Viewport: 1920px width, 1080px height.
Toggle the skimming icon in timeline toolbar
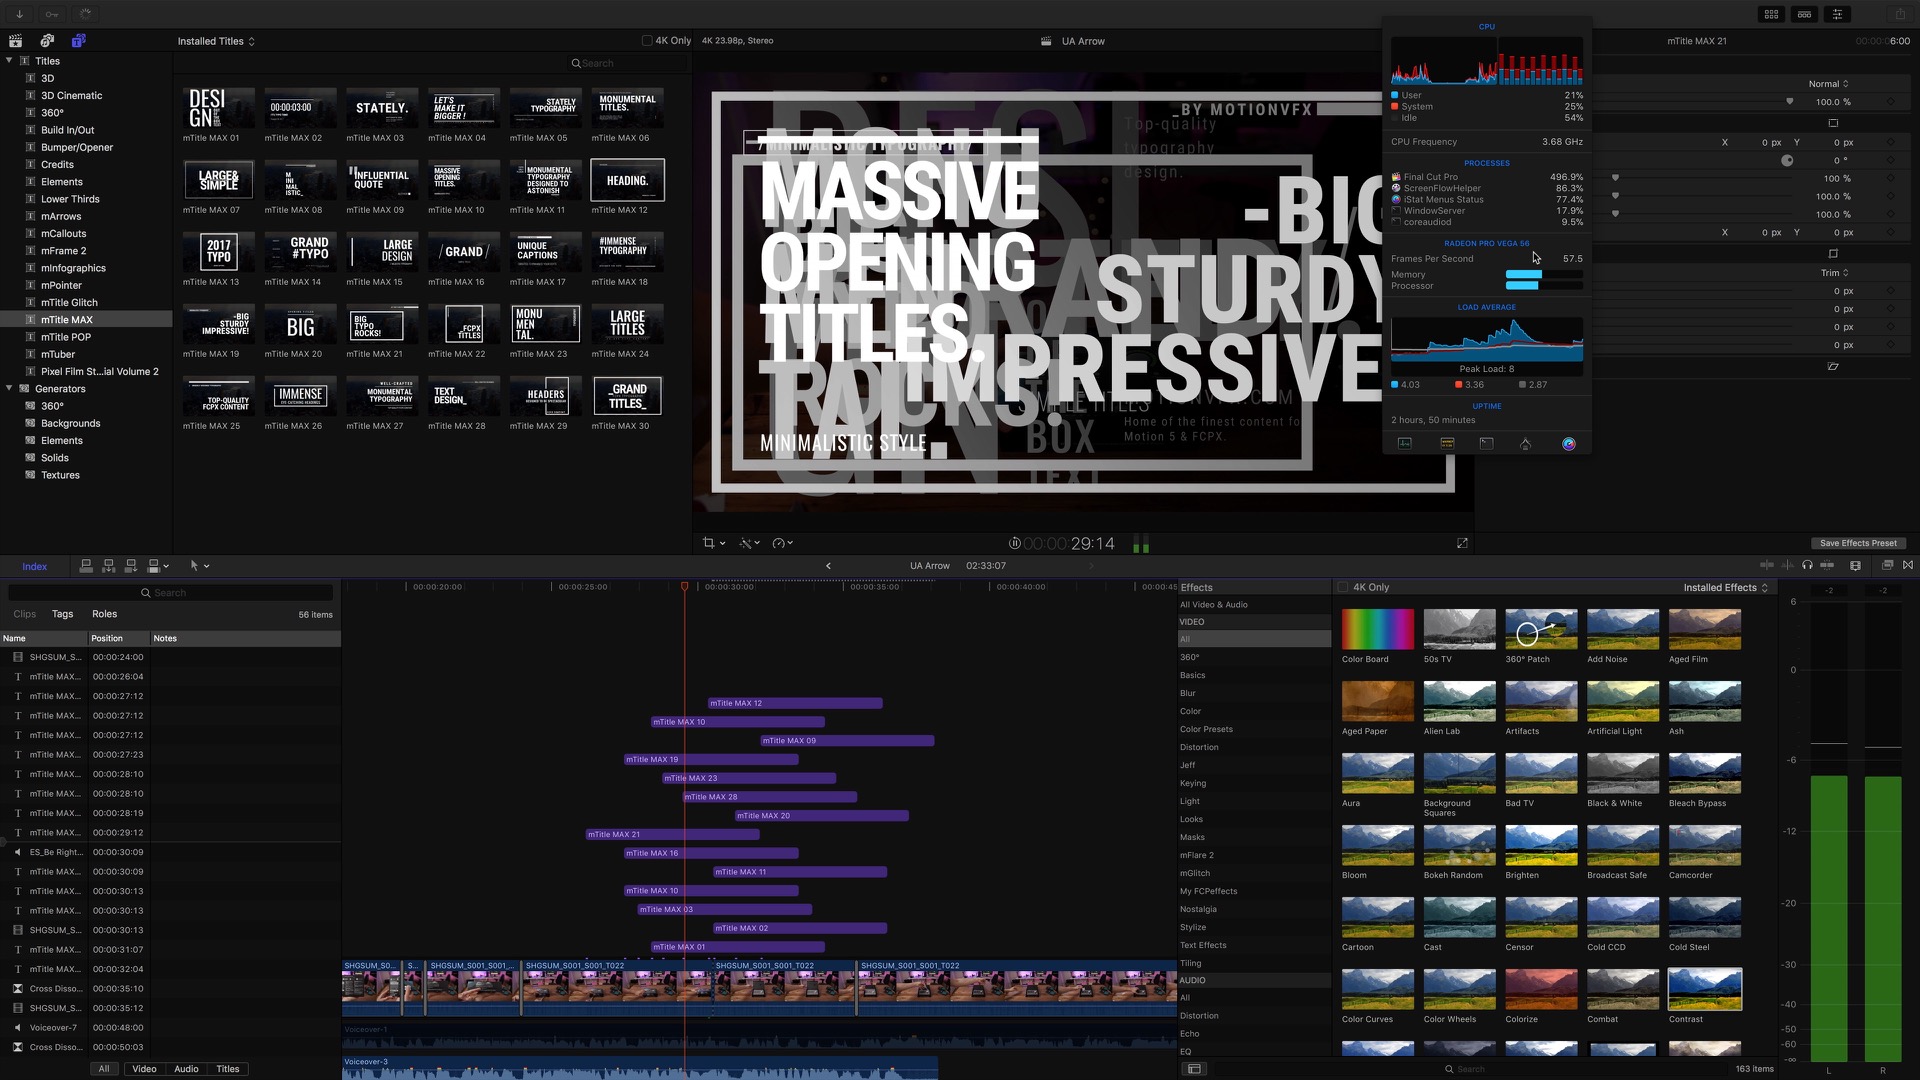tap(1768, 566)
